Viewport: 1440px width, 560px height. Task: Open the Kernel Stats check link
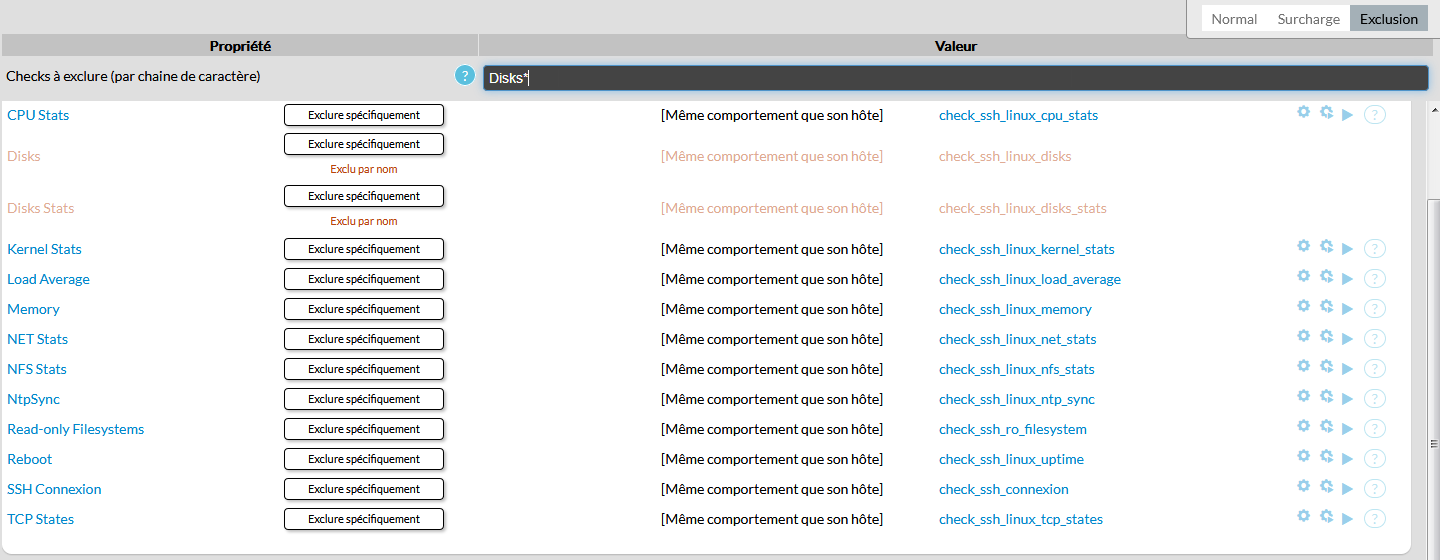point(44,249)
